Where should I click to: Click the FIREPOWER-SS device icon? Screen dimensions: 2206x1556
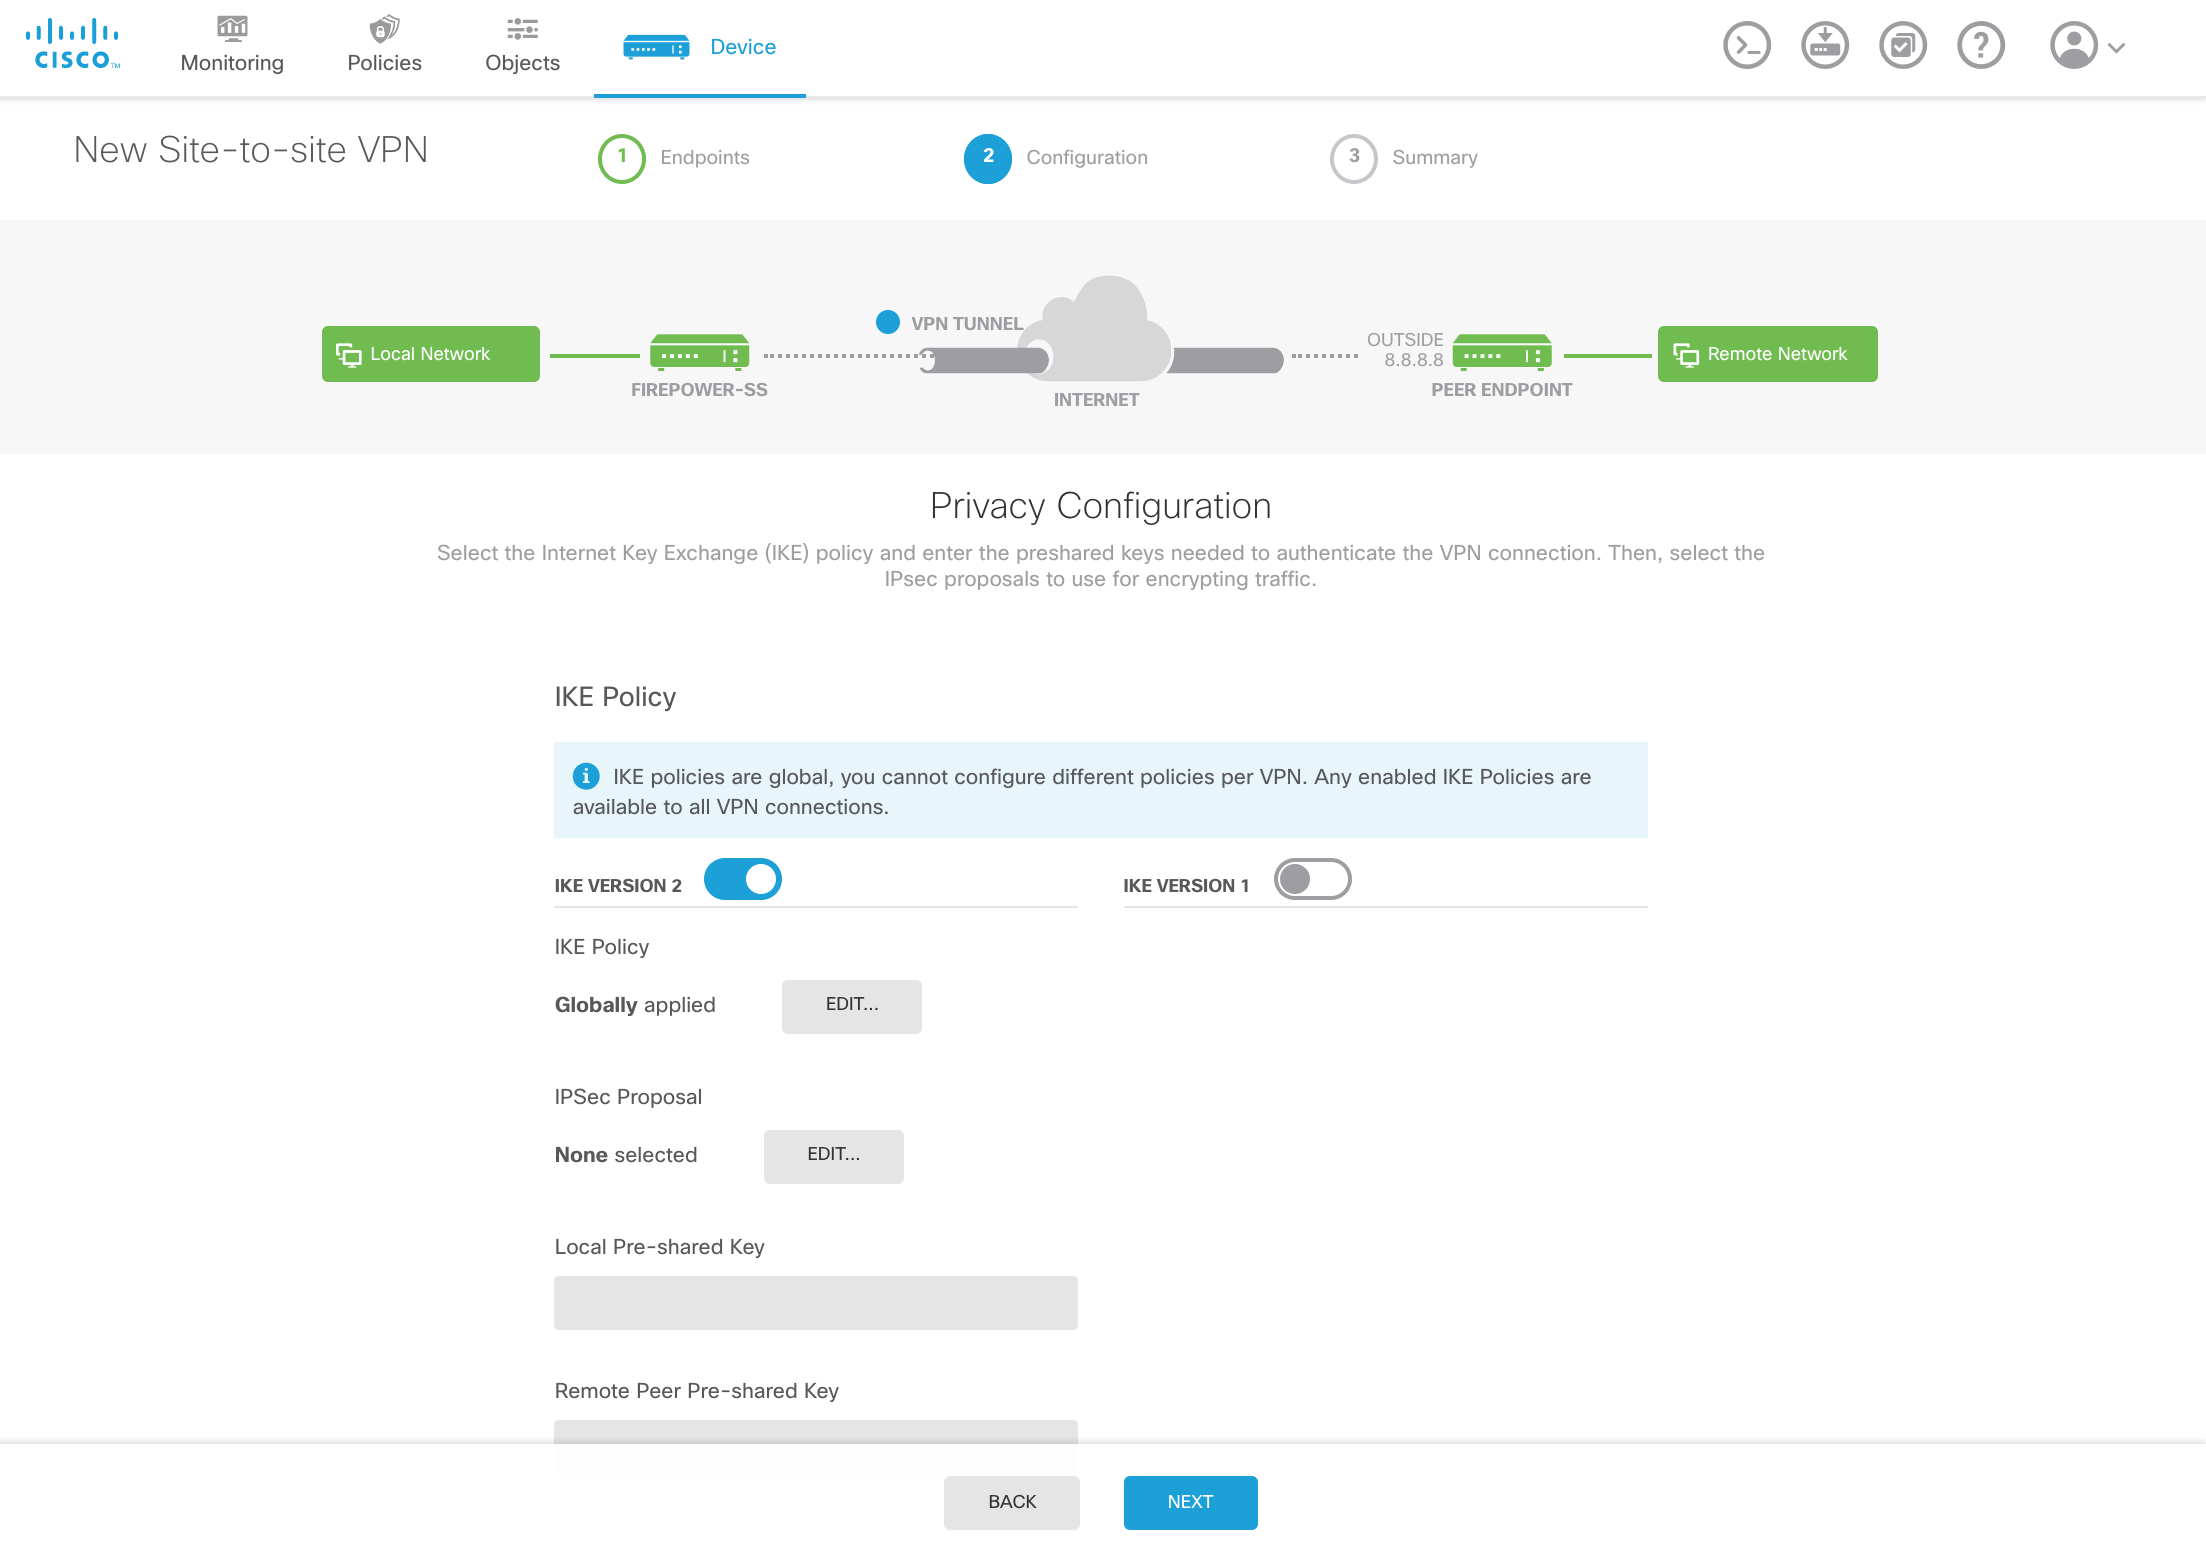point(699,353)
